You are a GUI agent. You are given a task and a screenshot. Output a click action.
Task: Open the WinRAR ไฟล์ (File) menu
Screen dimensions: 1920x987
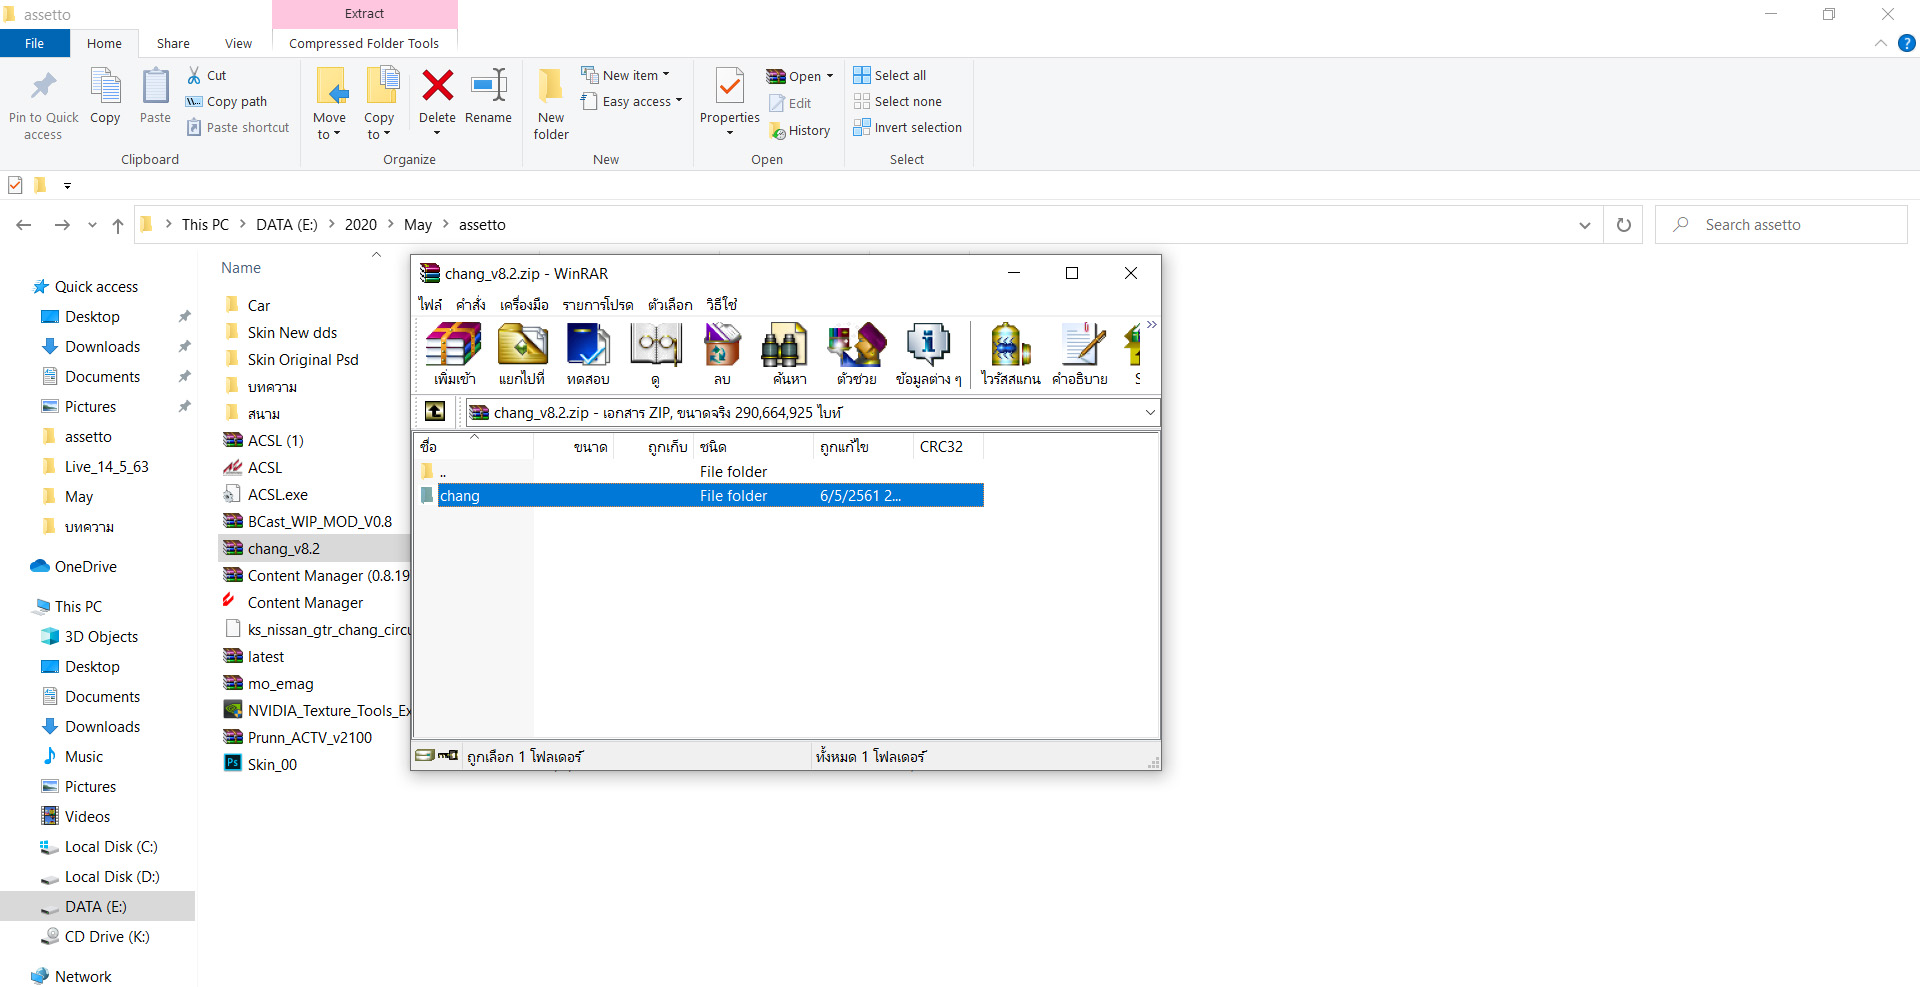(x=430, y=304)
